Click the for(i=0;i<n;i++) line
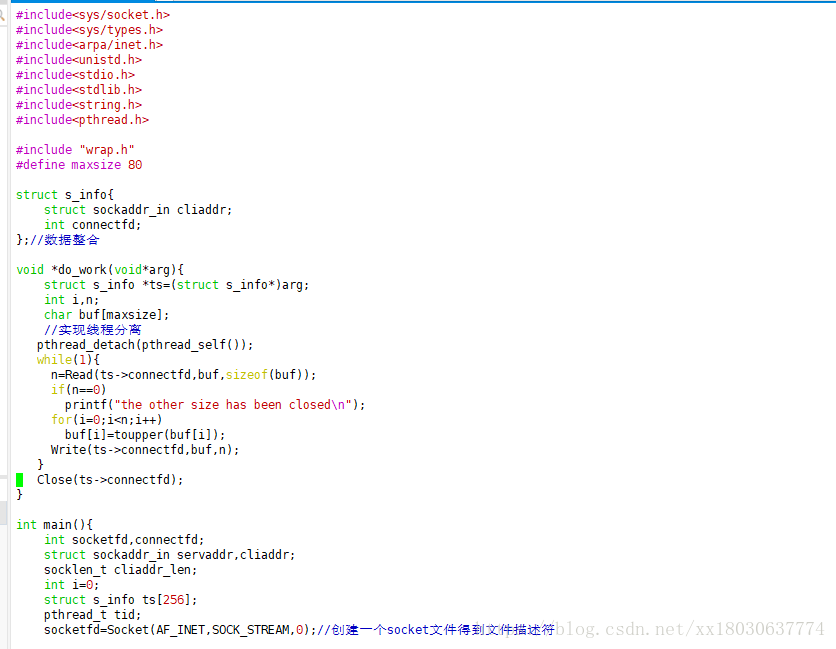Image resolution: width=836 pixels, height=649 pixels. point(107,420)
